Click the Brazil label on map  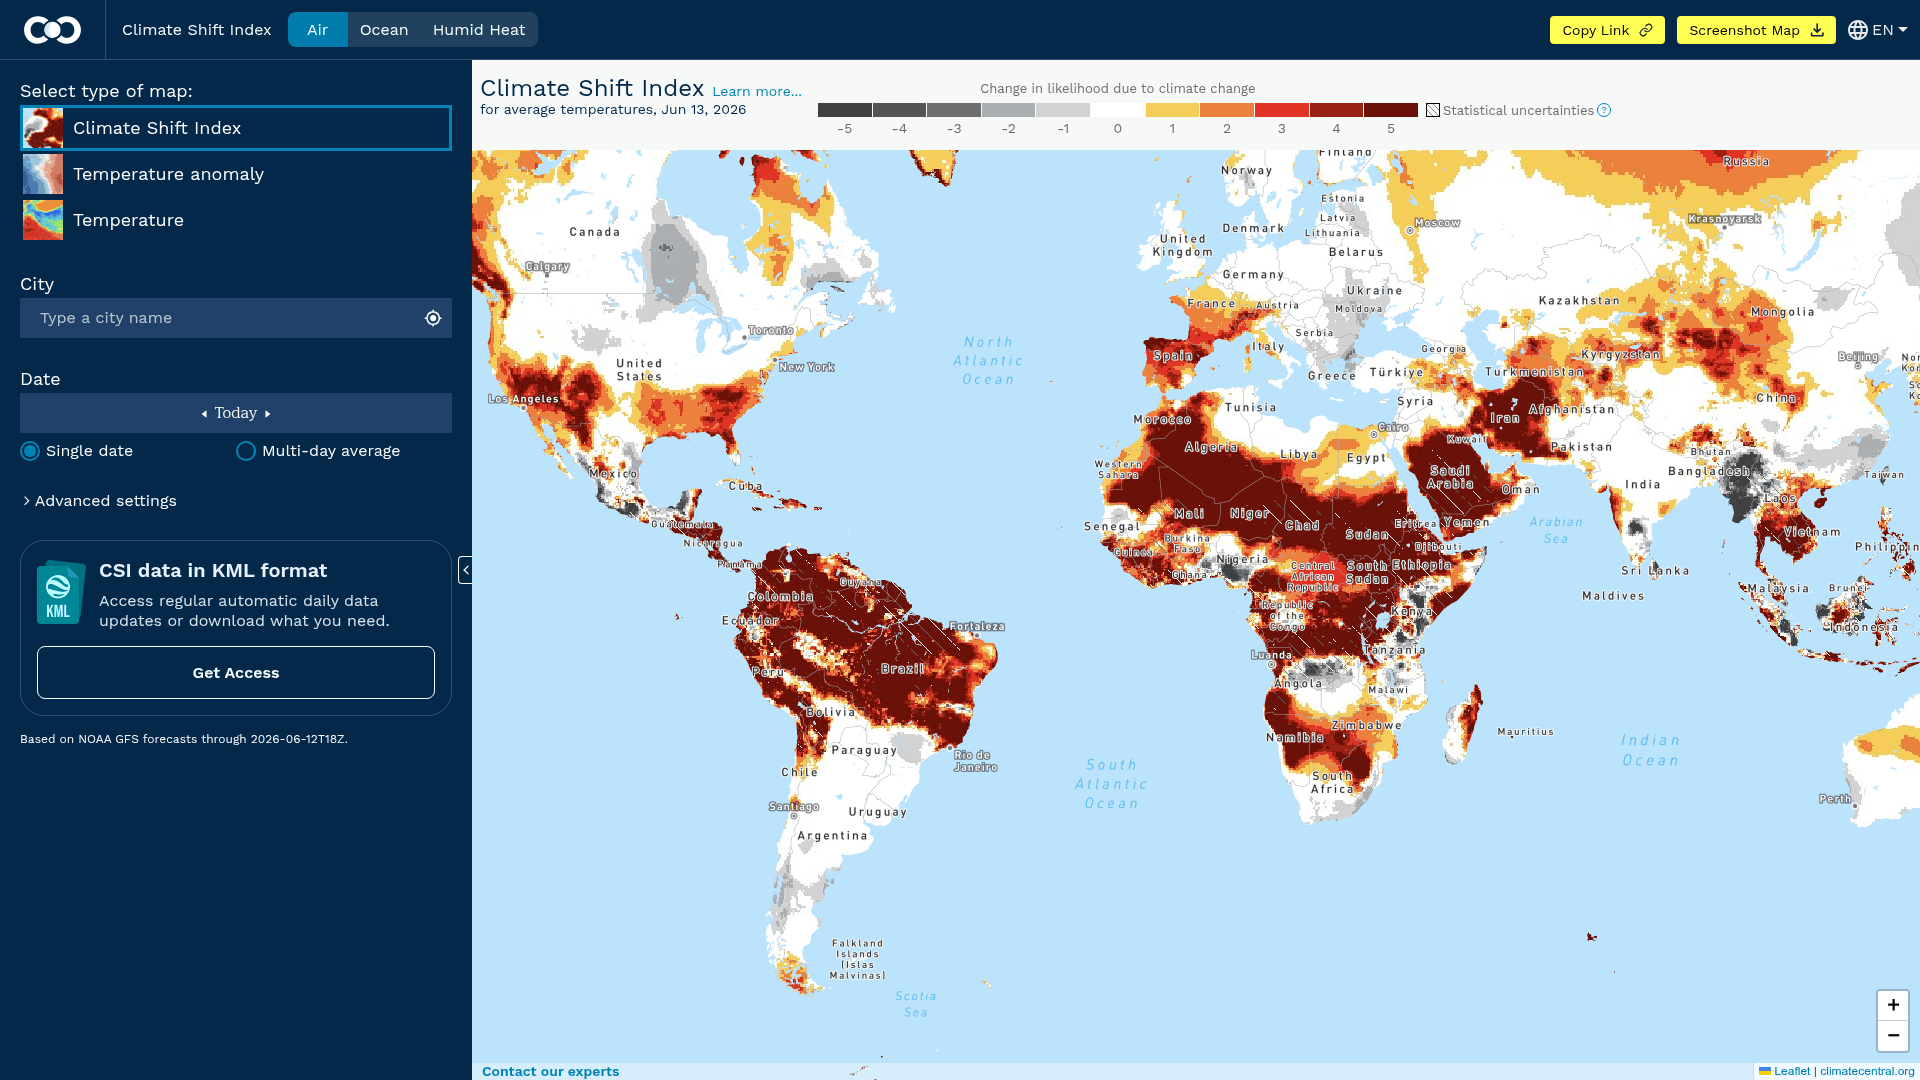[903, 669]
